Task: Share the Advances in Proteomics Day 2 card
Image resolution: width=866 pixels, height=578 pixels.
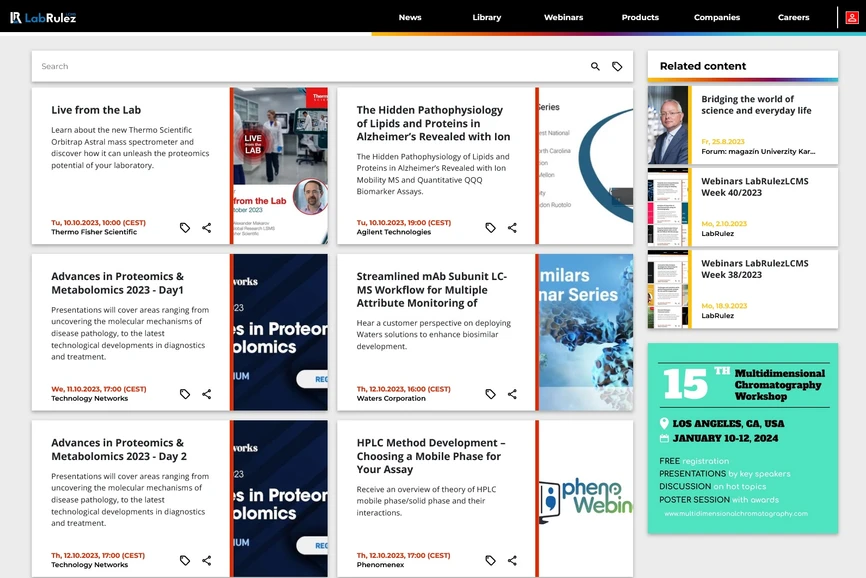Action: click(x=207, y=560)
